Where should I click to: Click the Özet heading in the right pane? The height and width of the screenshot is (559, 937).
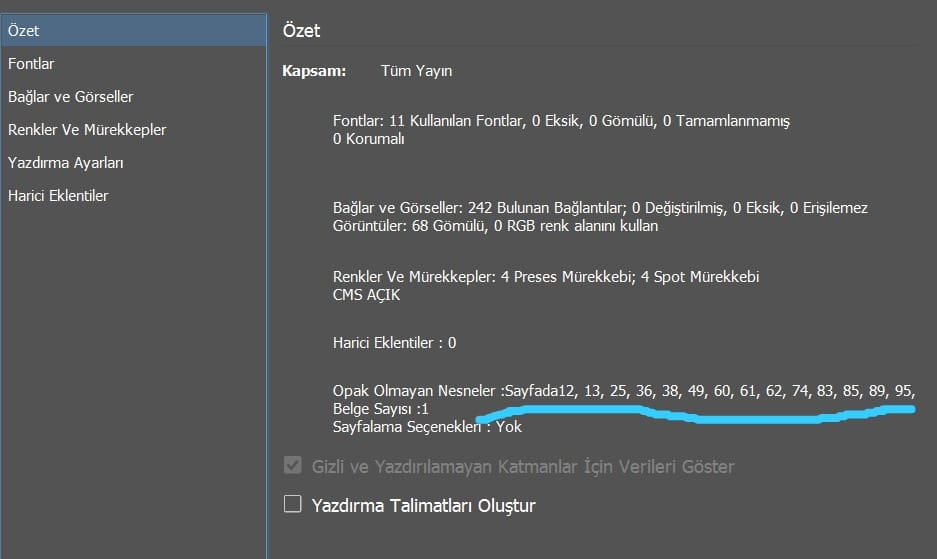point(301,30)
